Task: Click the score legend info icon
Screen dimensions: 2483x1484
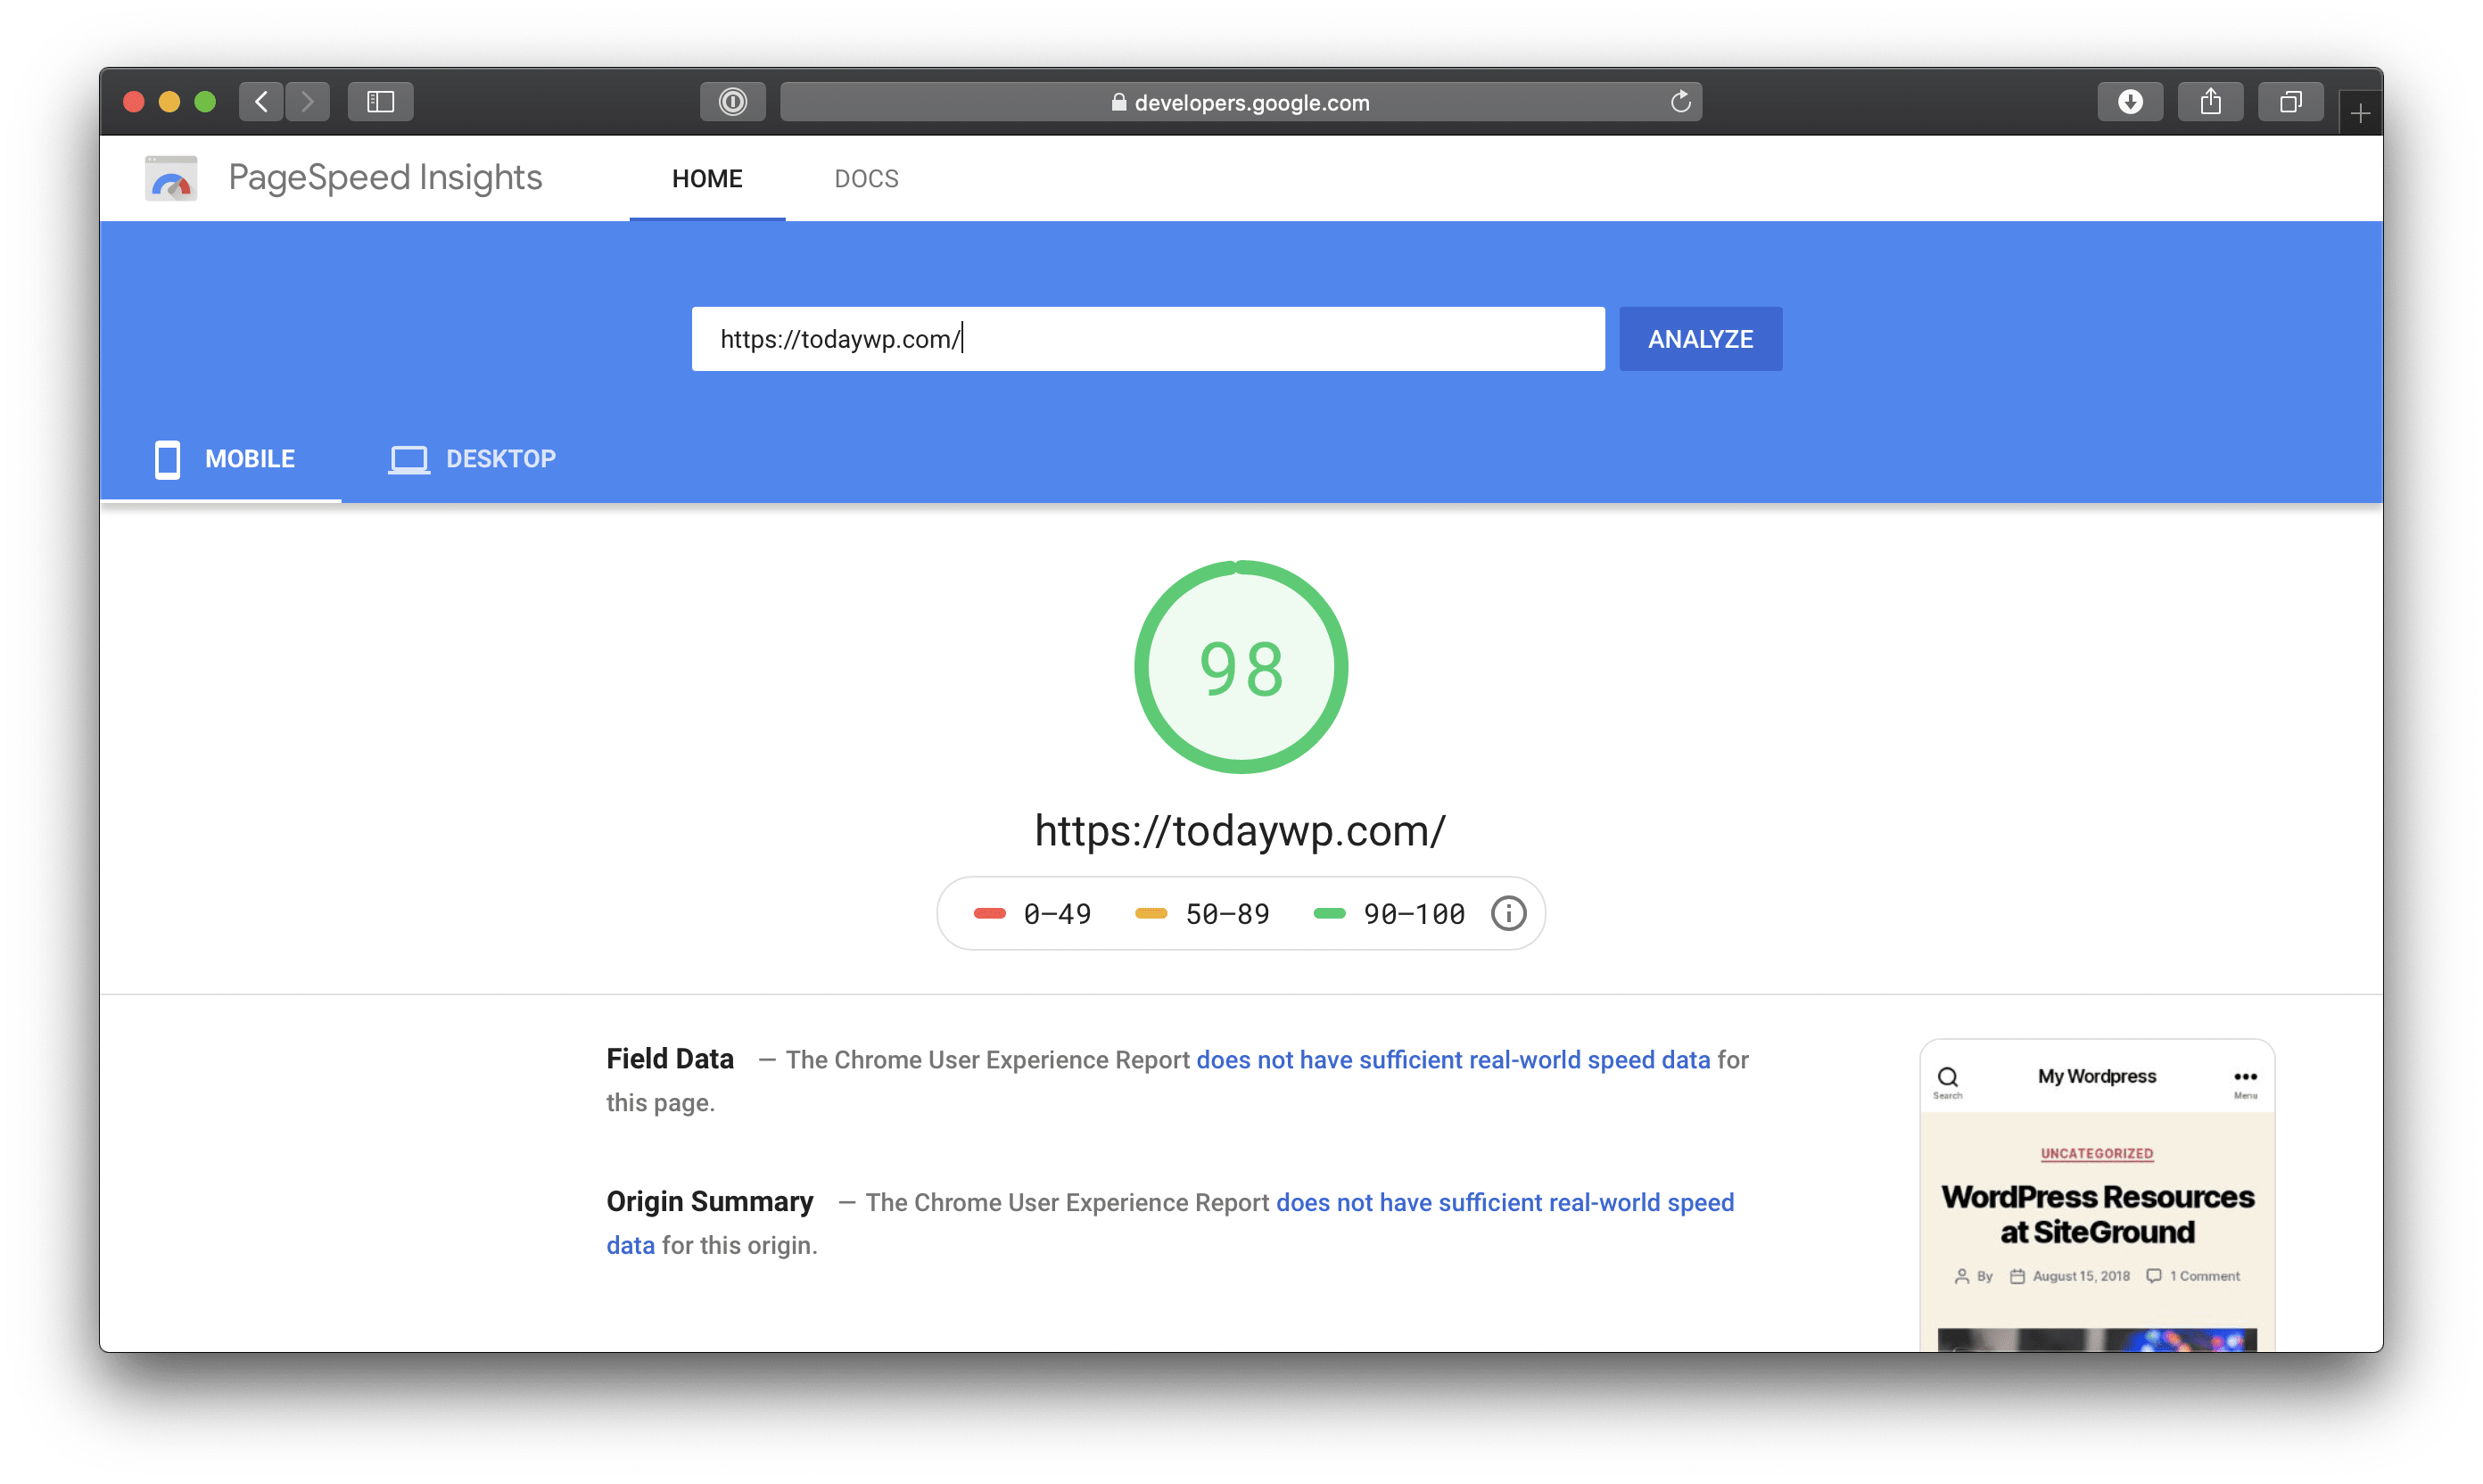Action: pyautogui.click(x=1508, y=913)
